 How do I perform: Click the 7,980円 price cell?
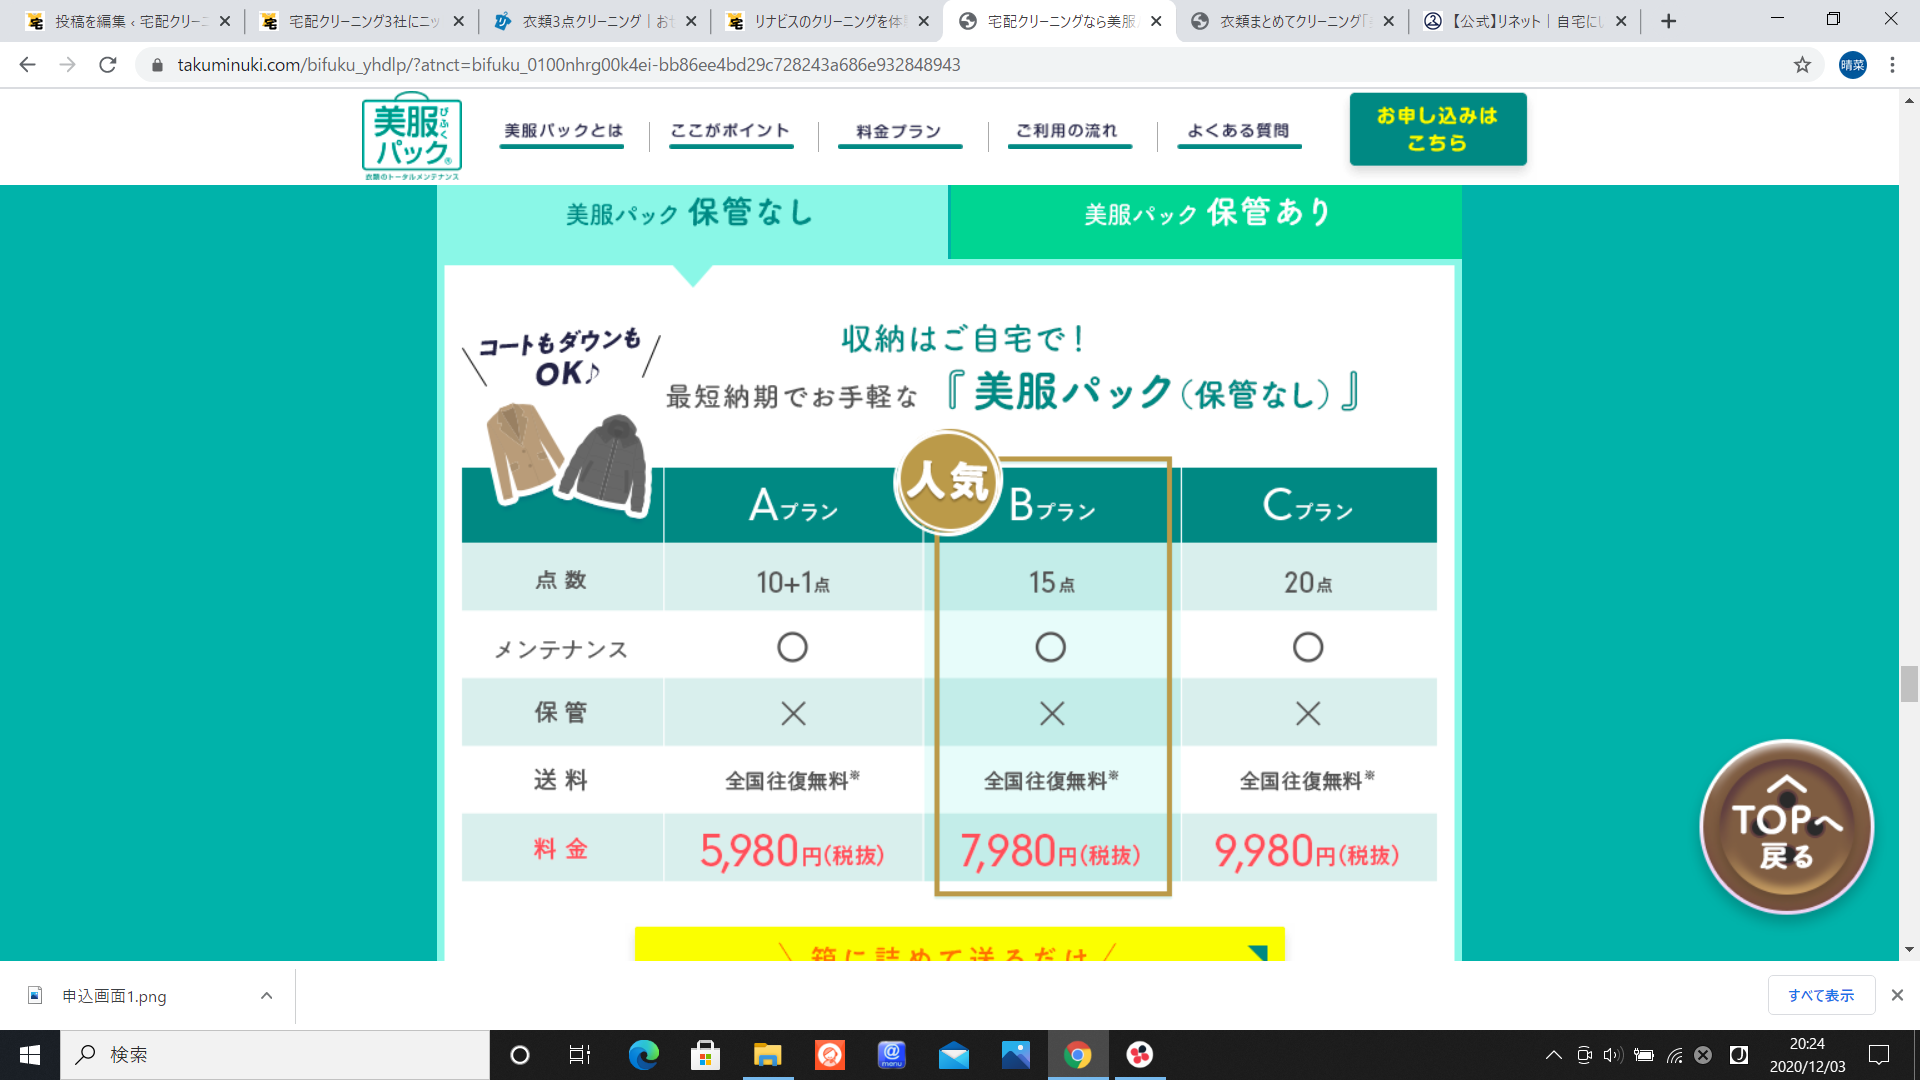(1052, 849)
